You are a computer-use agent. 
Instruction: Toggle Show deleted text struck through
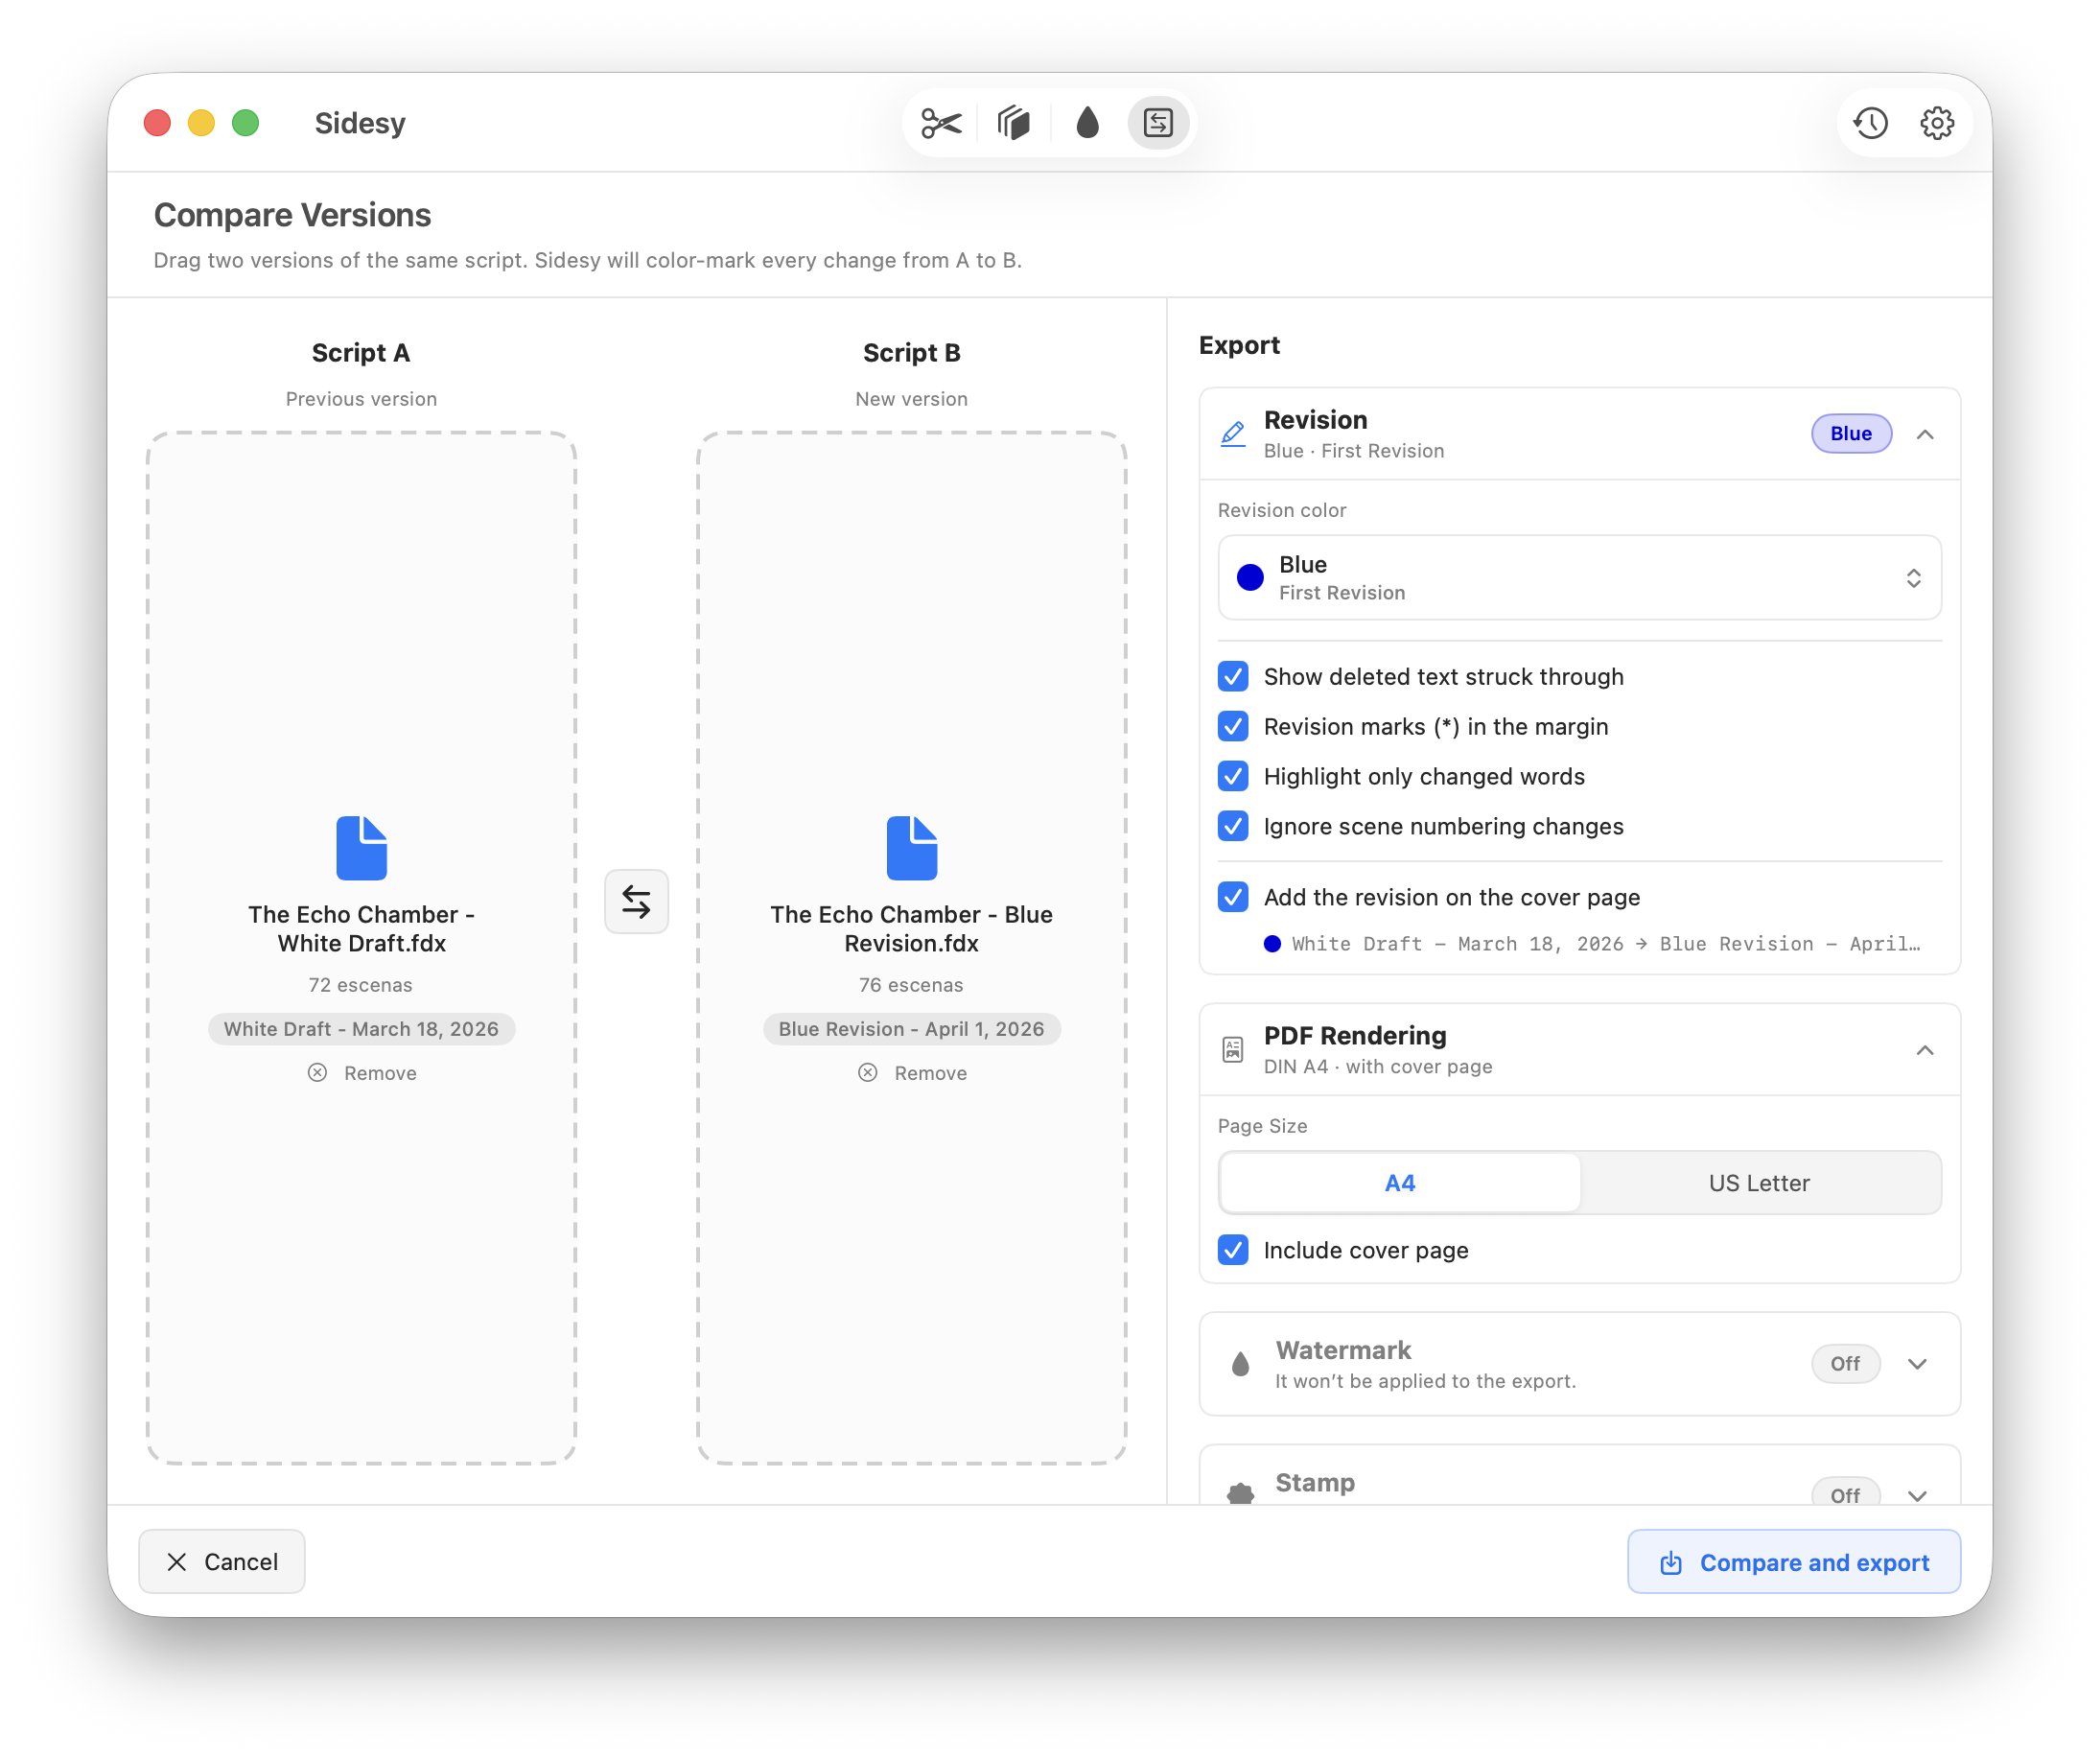coord(1233,677)
